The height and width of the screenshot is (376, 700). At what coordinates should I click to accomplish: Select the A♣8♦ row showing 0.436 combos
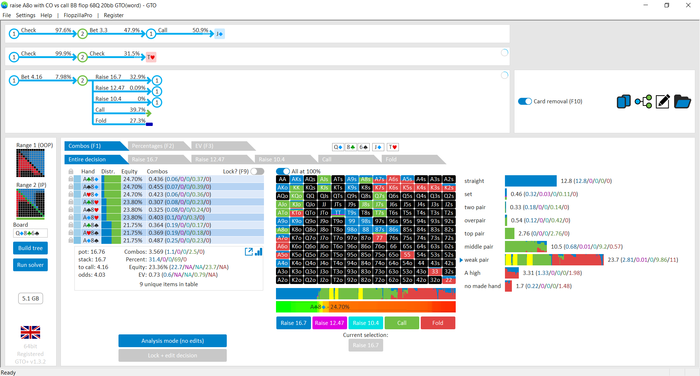coord(169,179)
